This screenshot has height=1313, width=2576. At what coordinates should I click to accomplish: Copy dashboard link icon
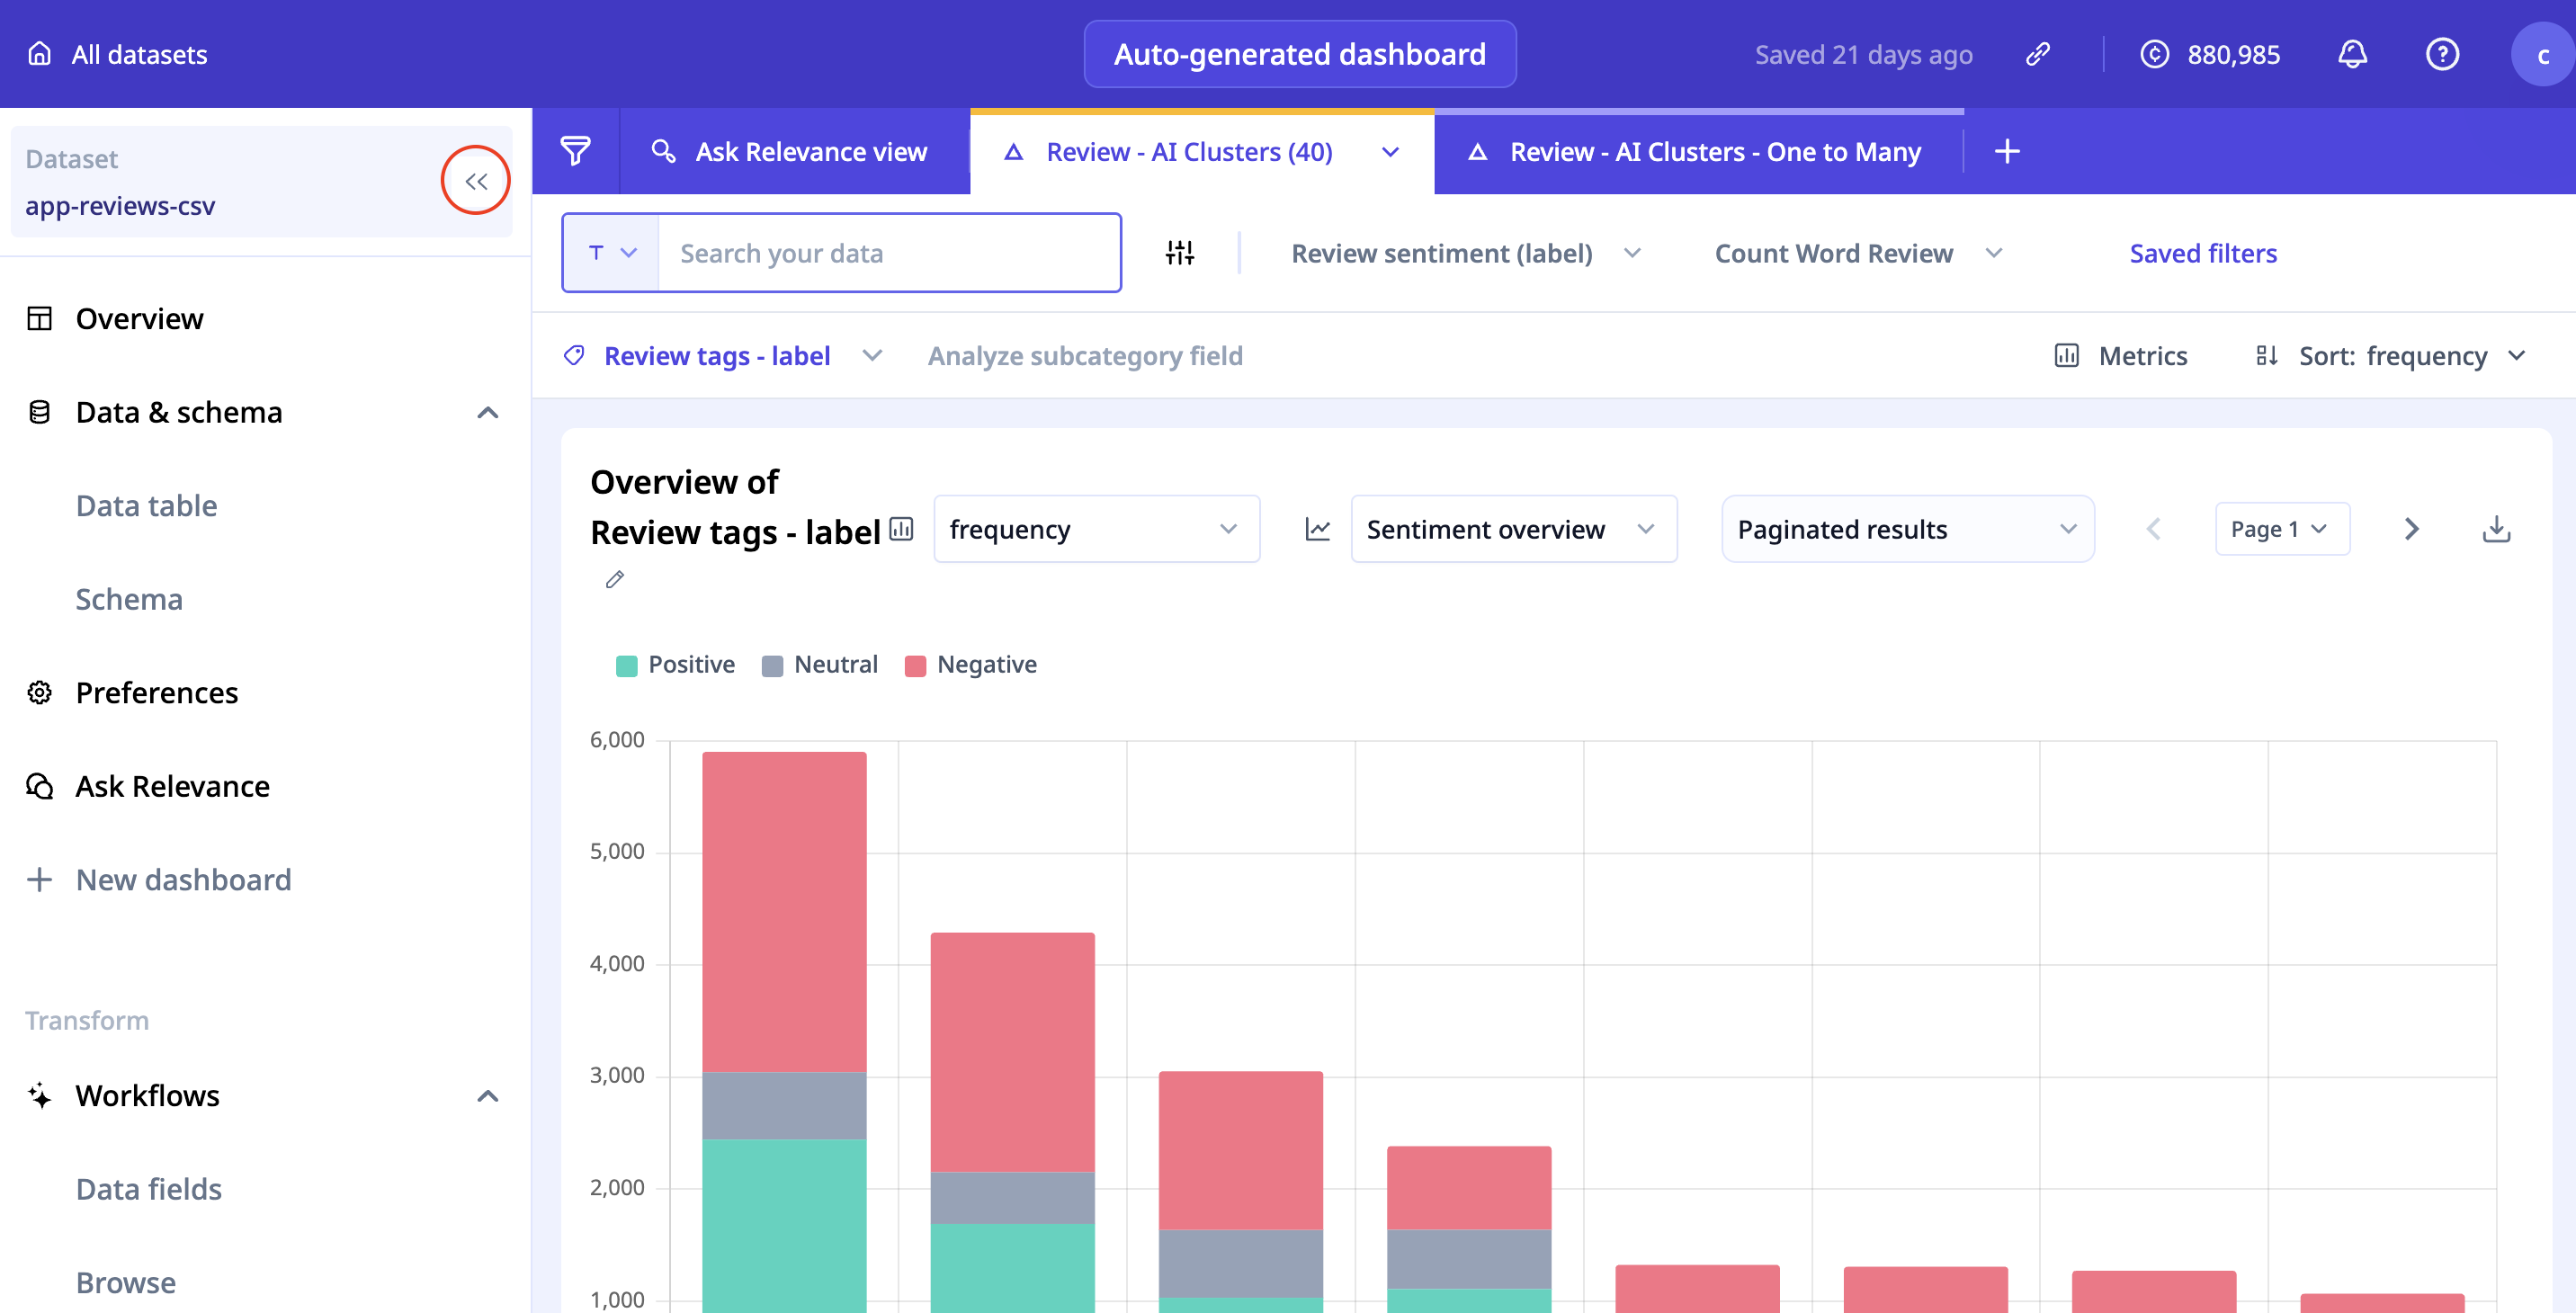(x=2037, y=54)
